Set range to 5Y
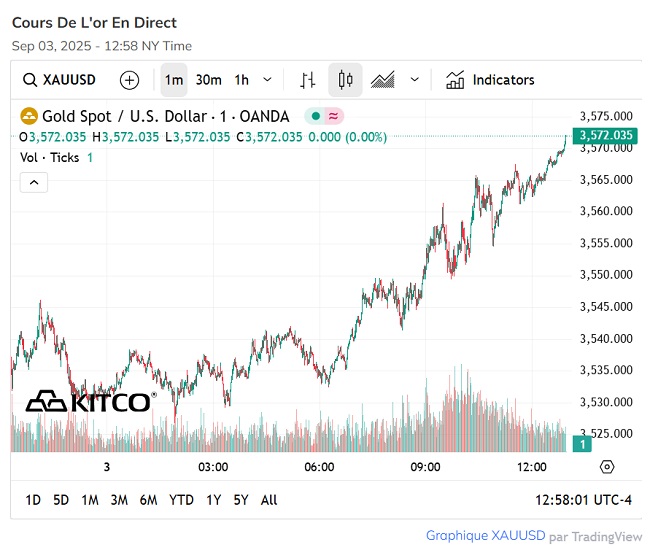Image resolution: width=650 pixels, height=550 pixels. tap(241, 500)
